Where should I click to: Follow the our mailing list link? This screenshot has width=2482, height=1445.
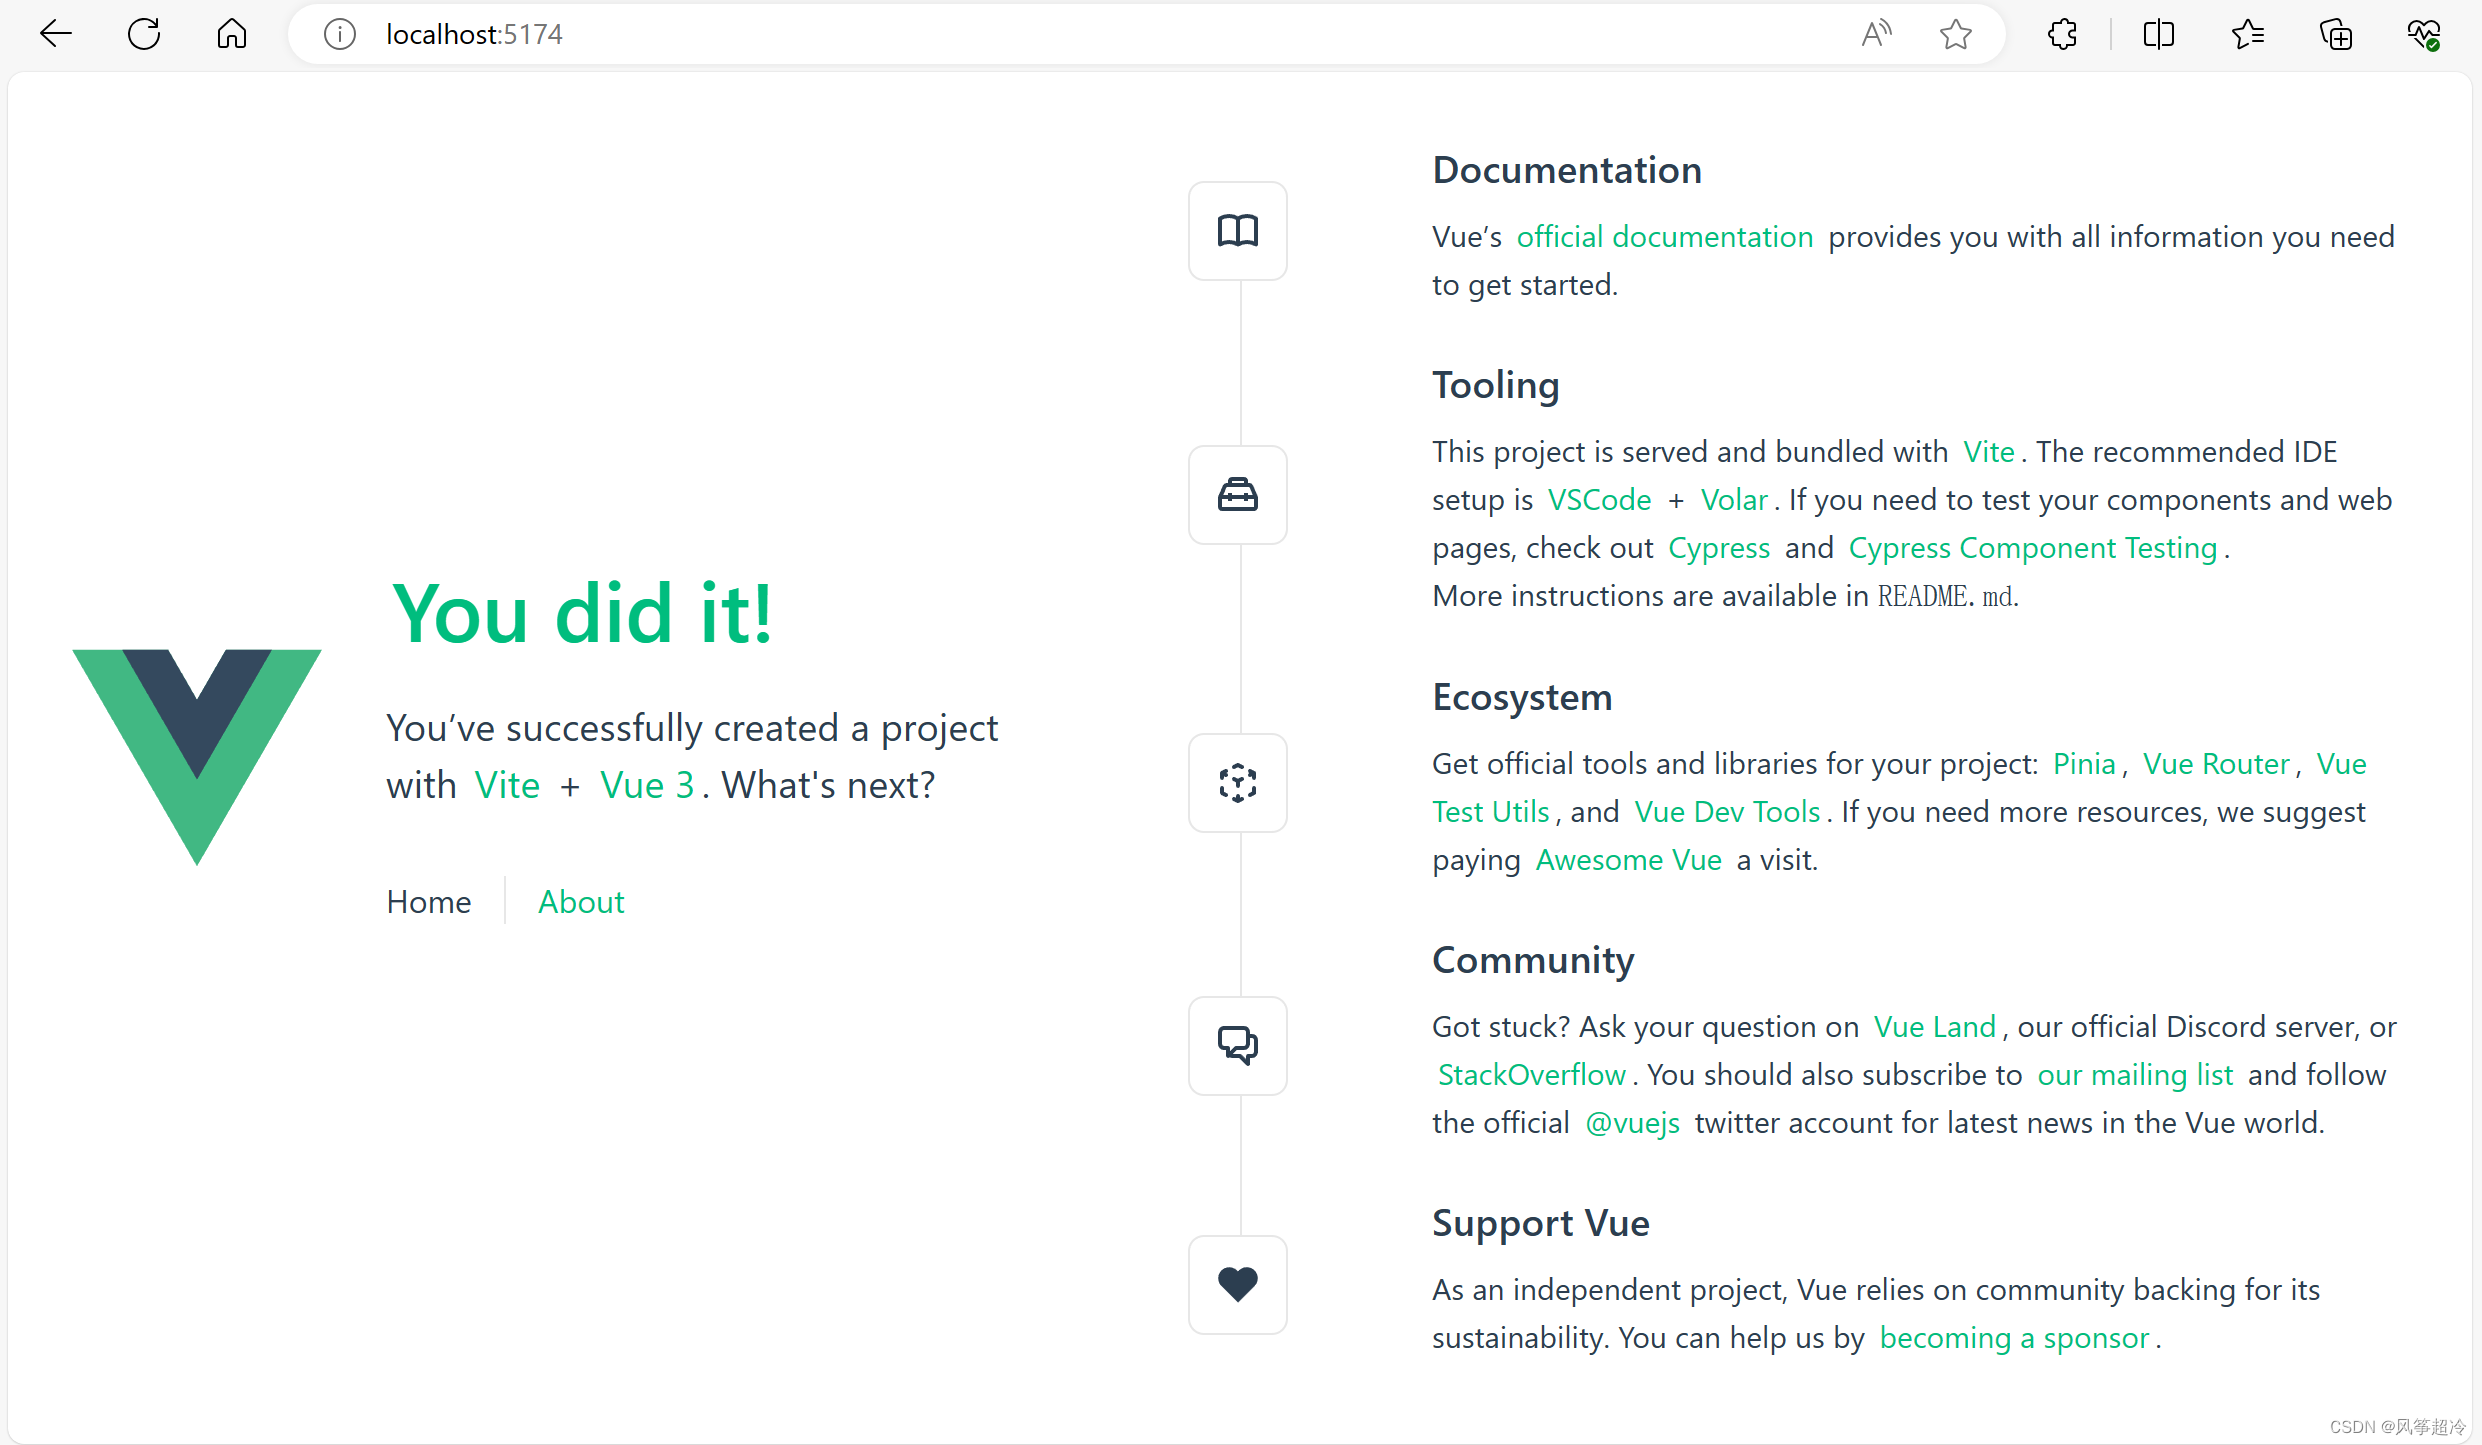pos(2135,1075)
